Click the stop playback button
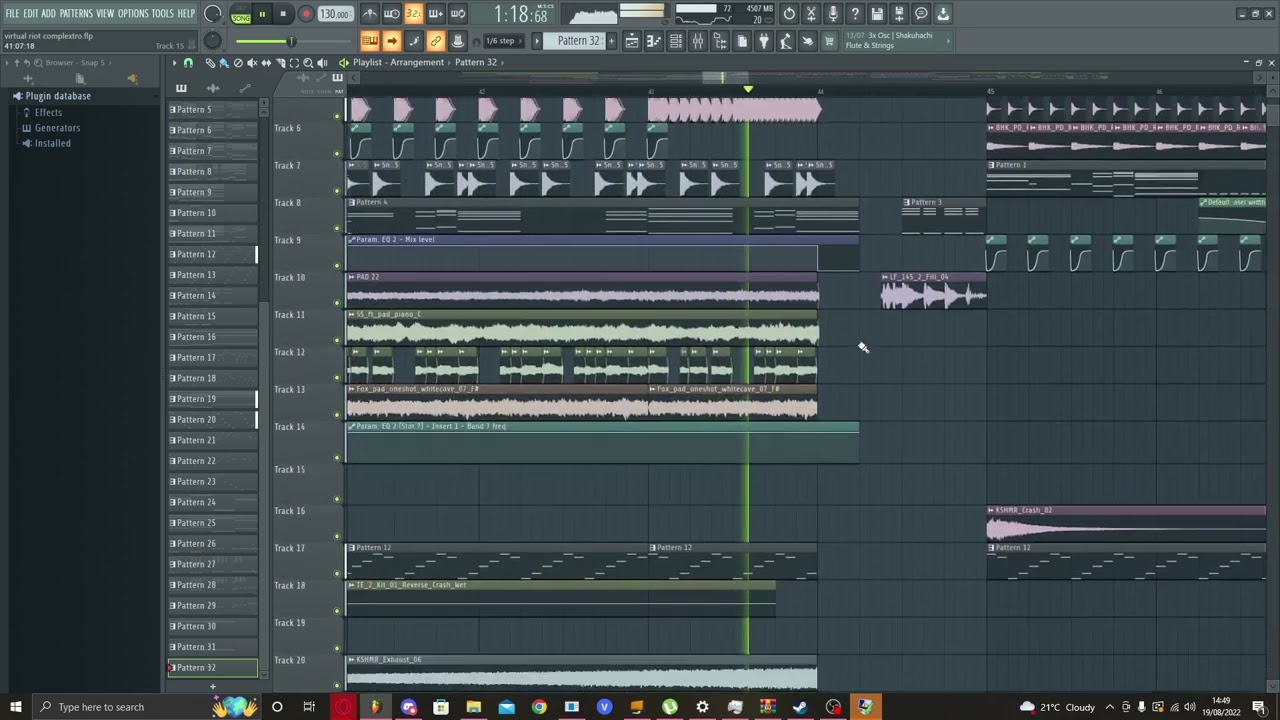The height and width of the screenshot is (720, 1280). 283,14
